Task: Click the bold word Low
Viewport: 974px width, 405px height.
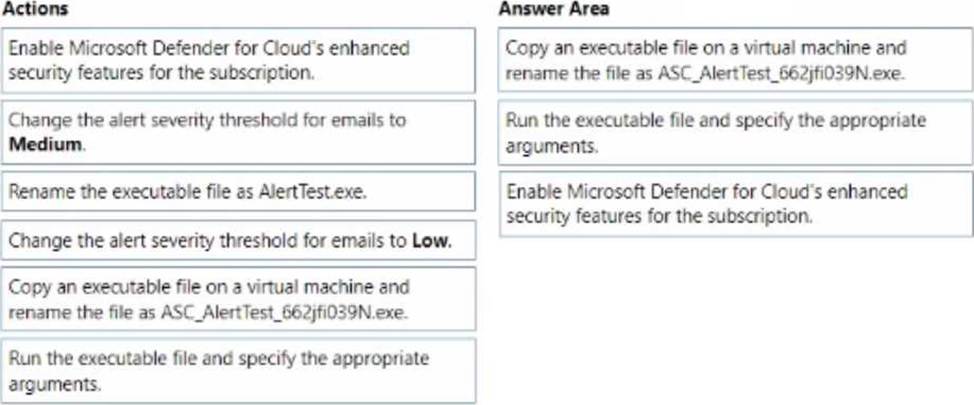Action: tap(431, 240)
